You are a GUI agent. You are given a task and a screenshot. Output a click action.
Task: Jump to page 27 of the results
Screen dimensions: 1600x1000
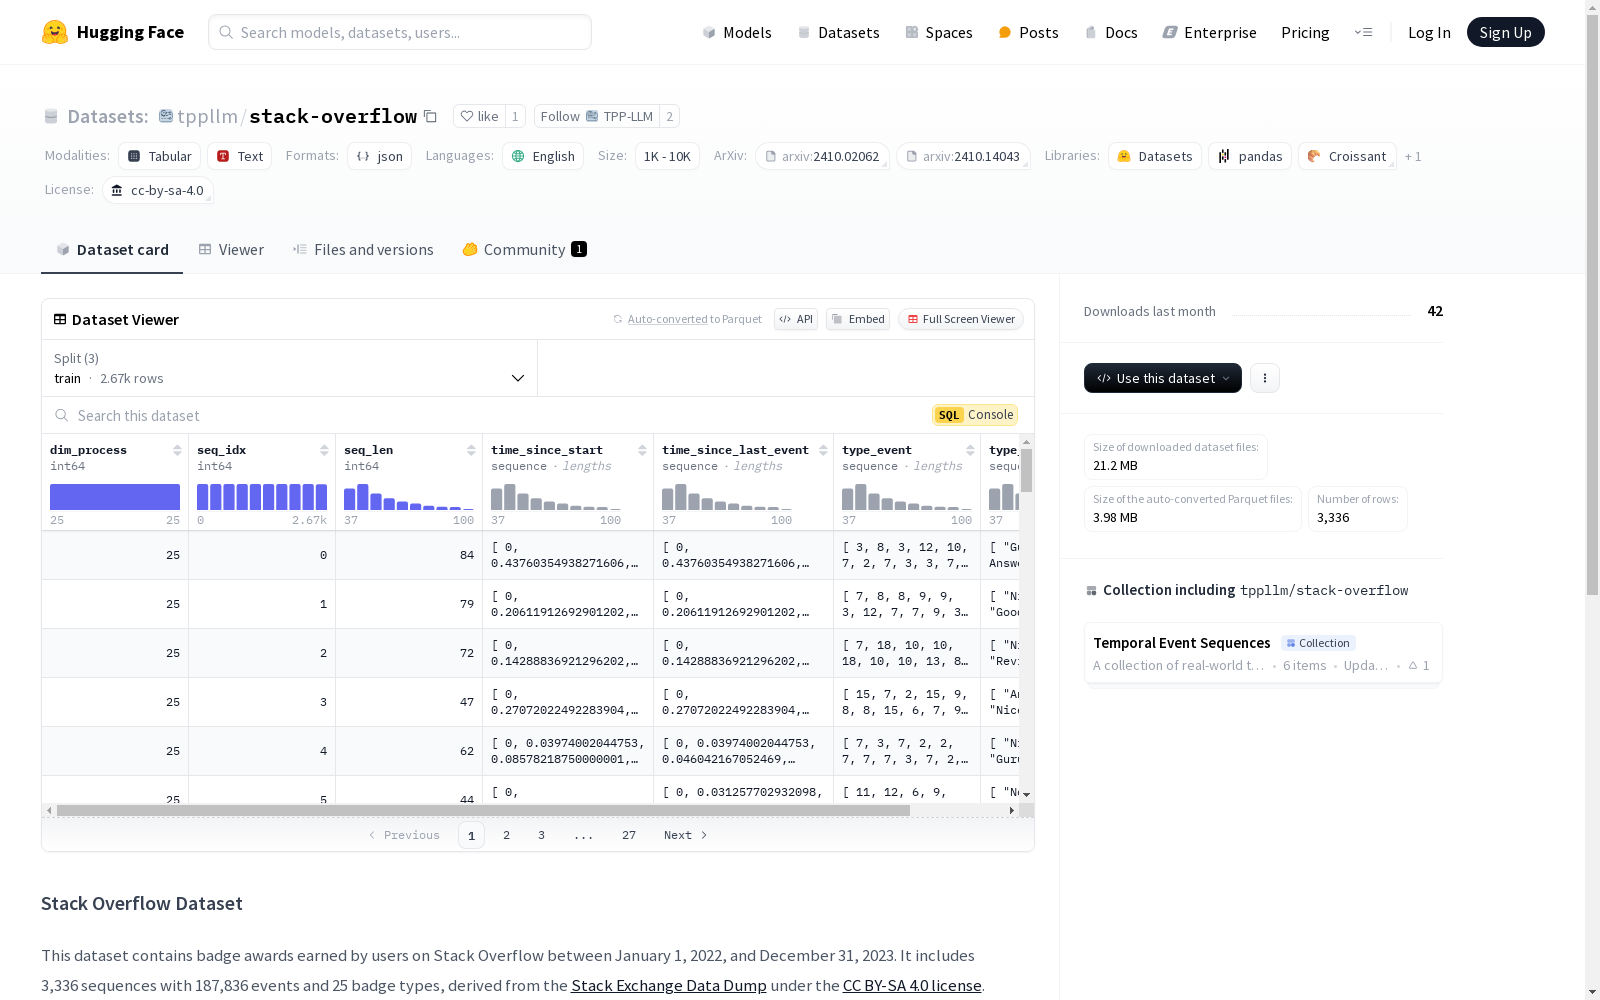[x=628, y=835]
